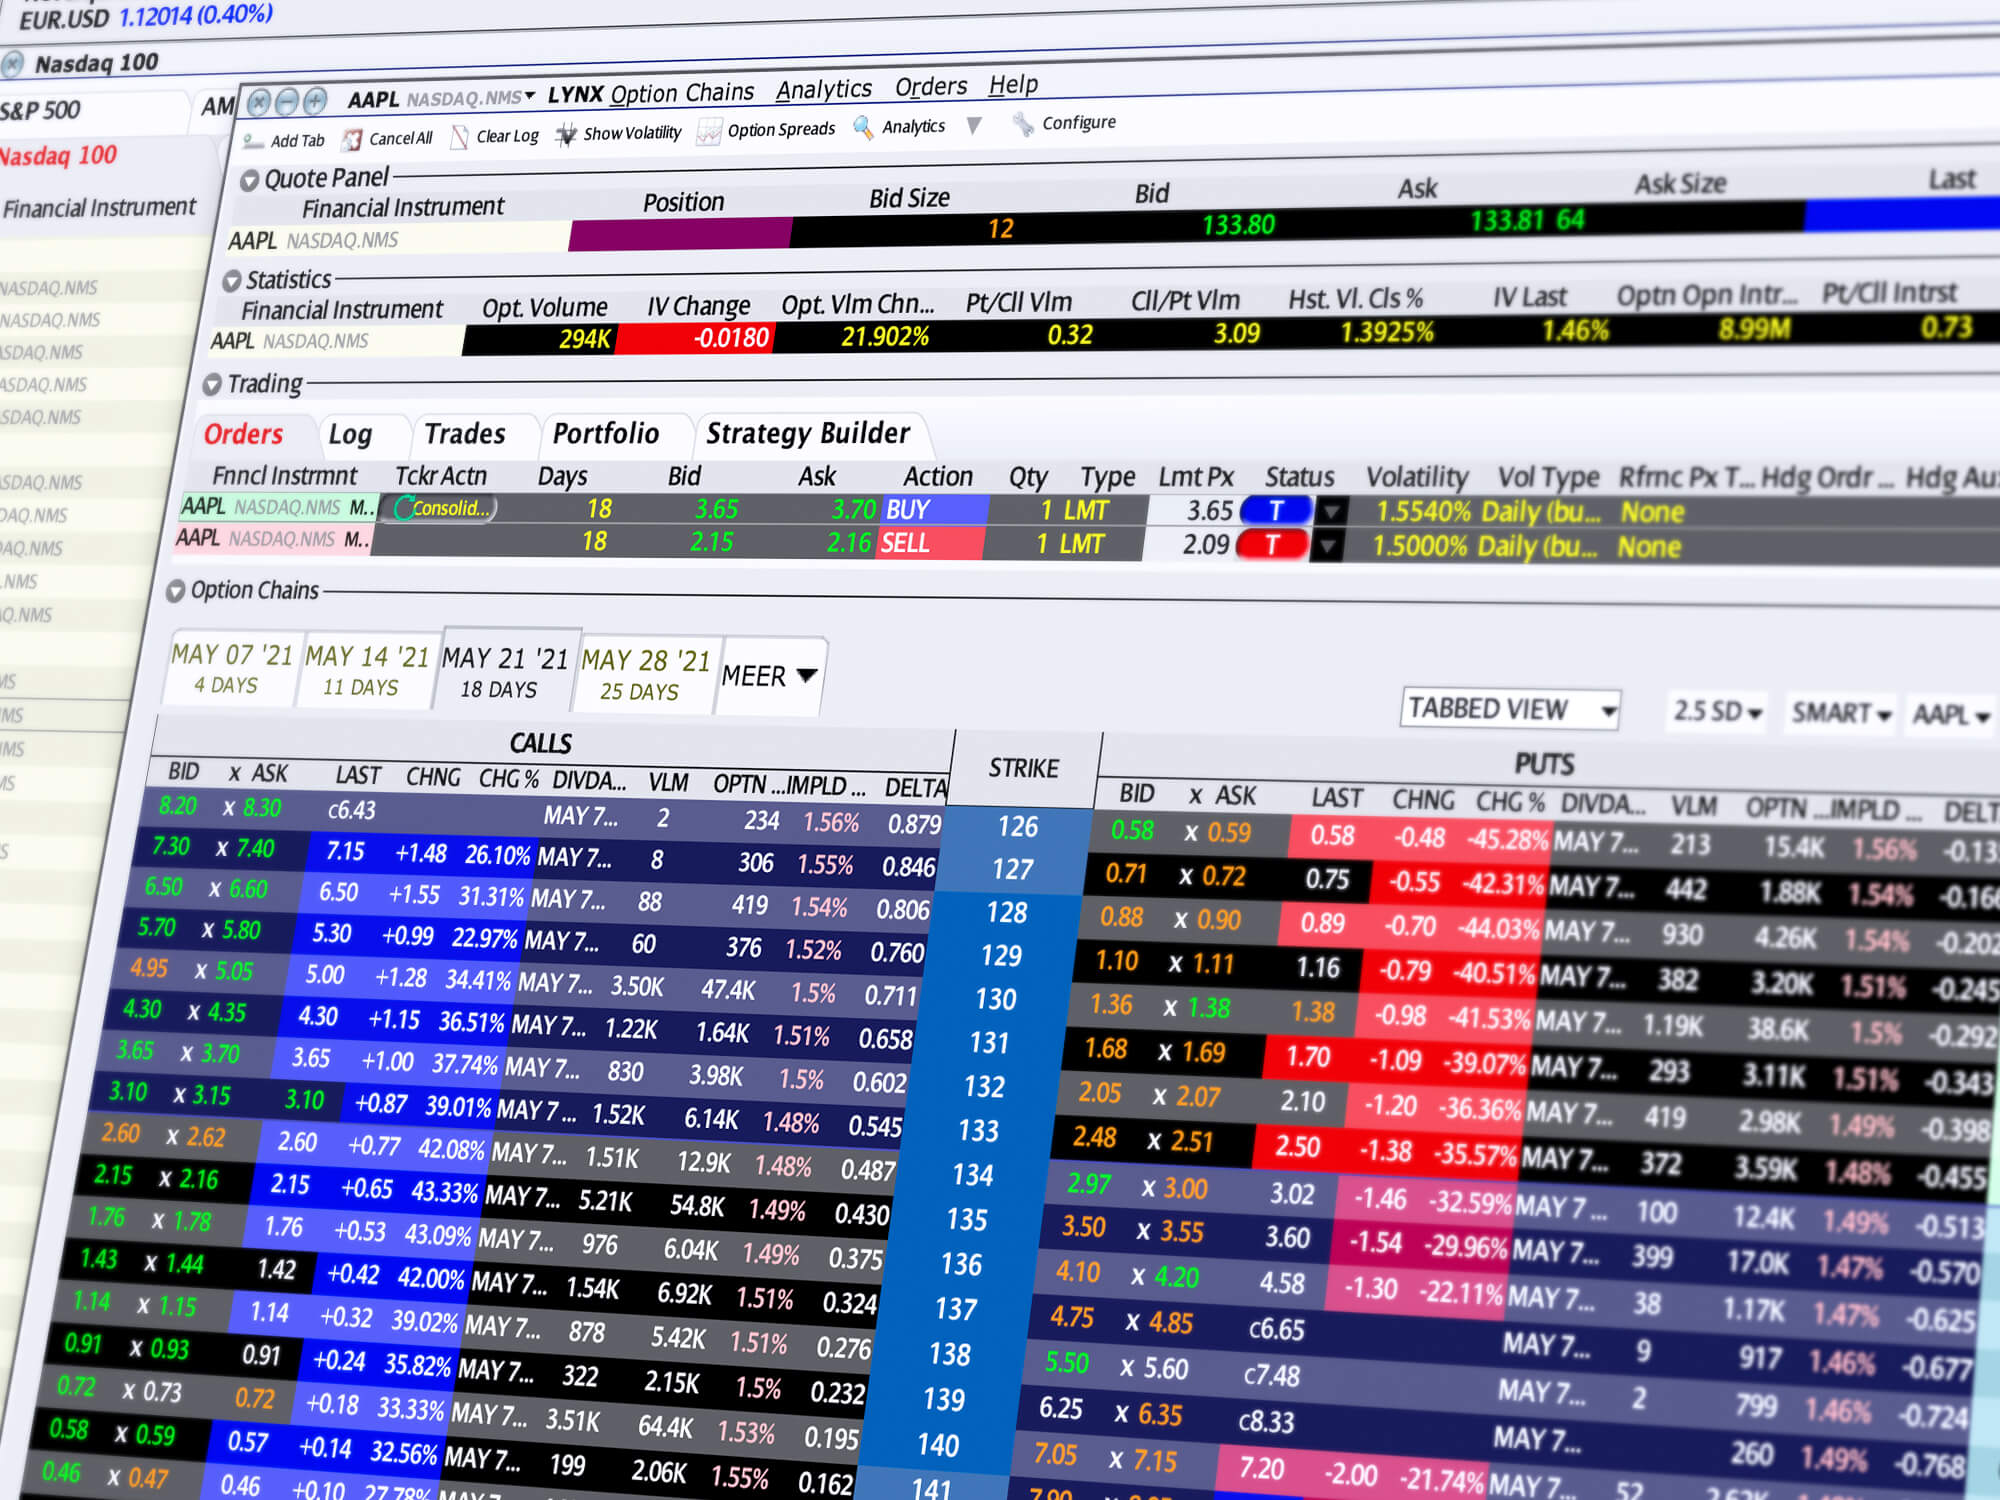Open the TABBED VIEW dropdown
This screenshot has height=1500, width=2000.
1511,709
